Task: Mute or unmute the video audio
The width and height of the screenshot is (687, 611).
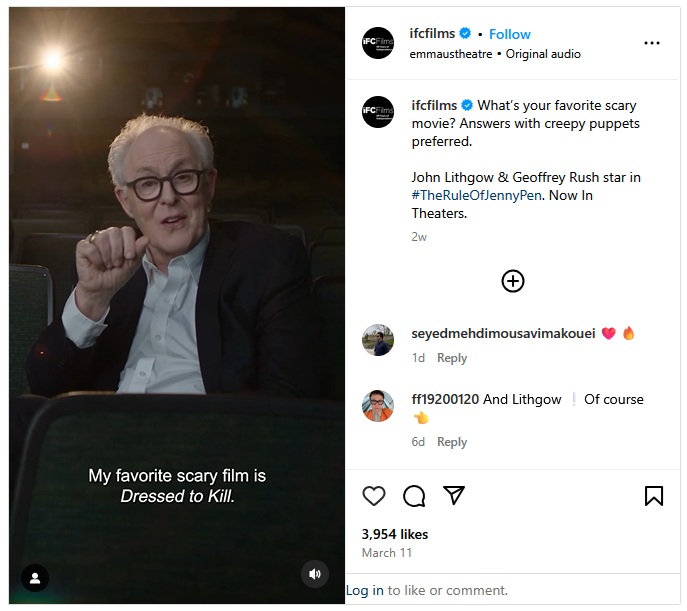Action: [x=314, y=574]
